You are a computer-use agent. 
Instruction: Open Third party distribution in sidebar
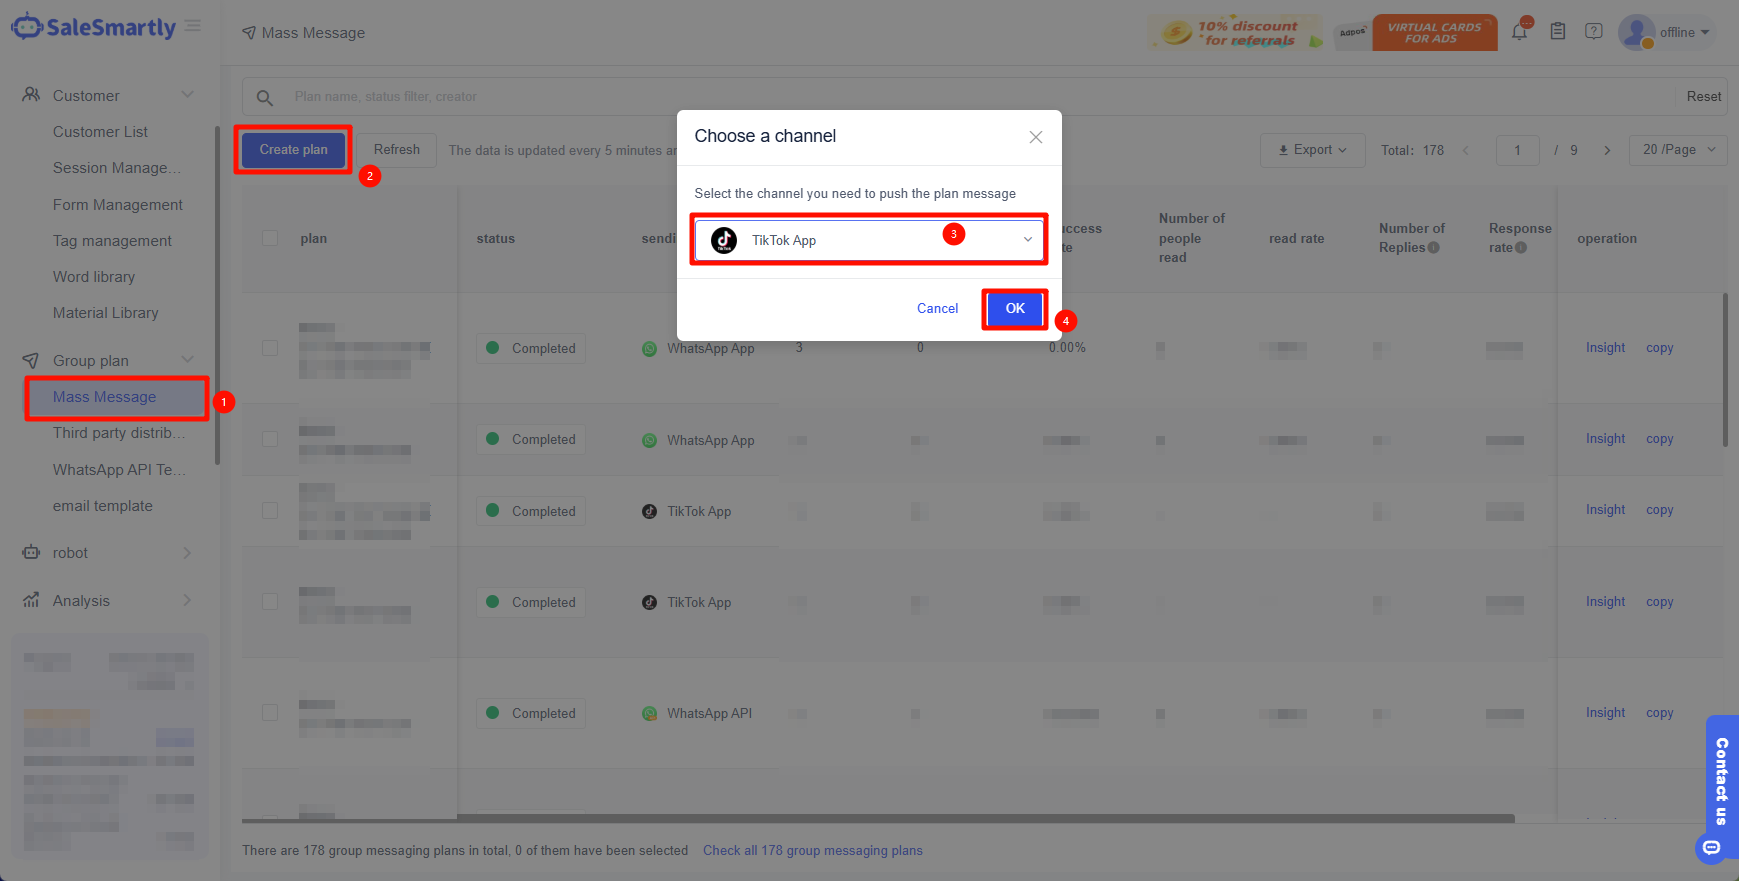[119, 433]
